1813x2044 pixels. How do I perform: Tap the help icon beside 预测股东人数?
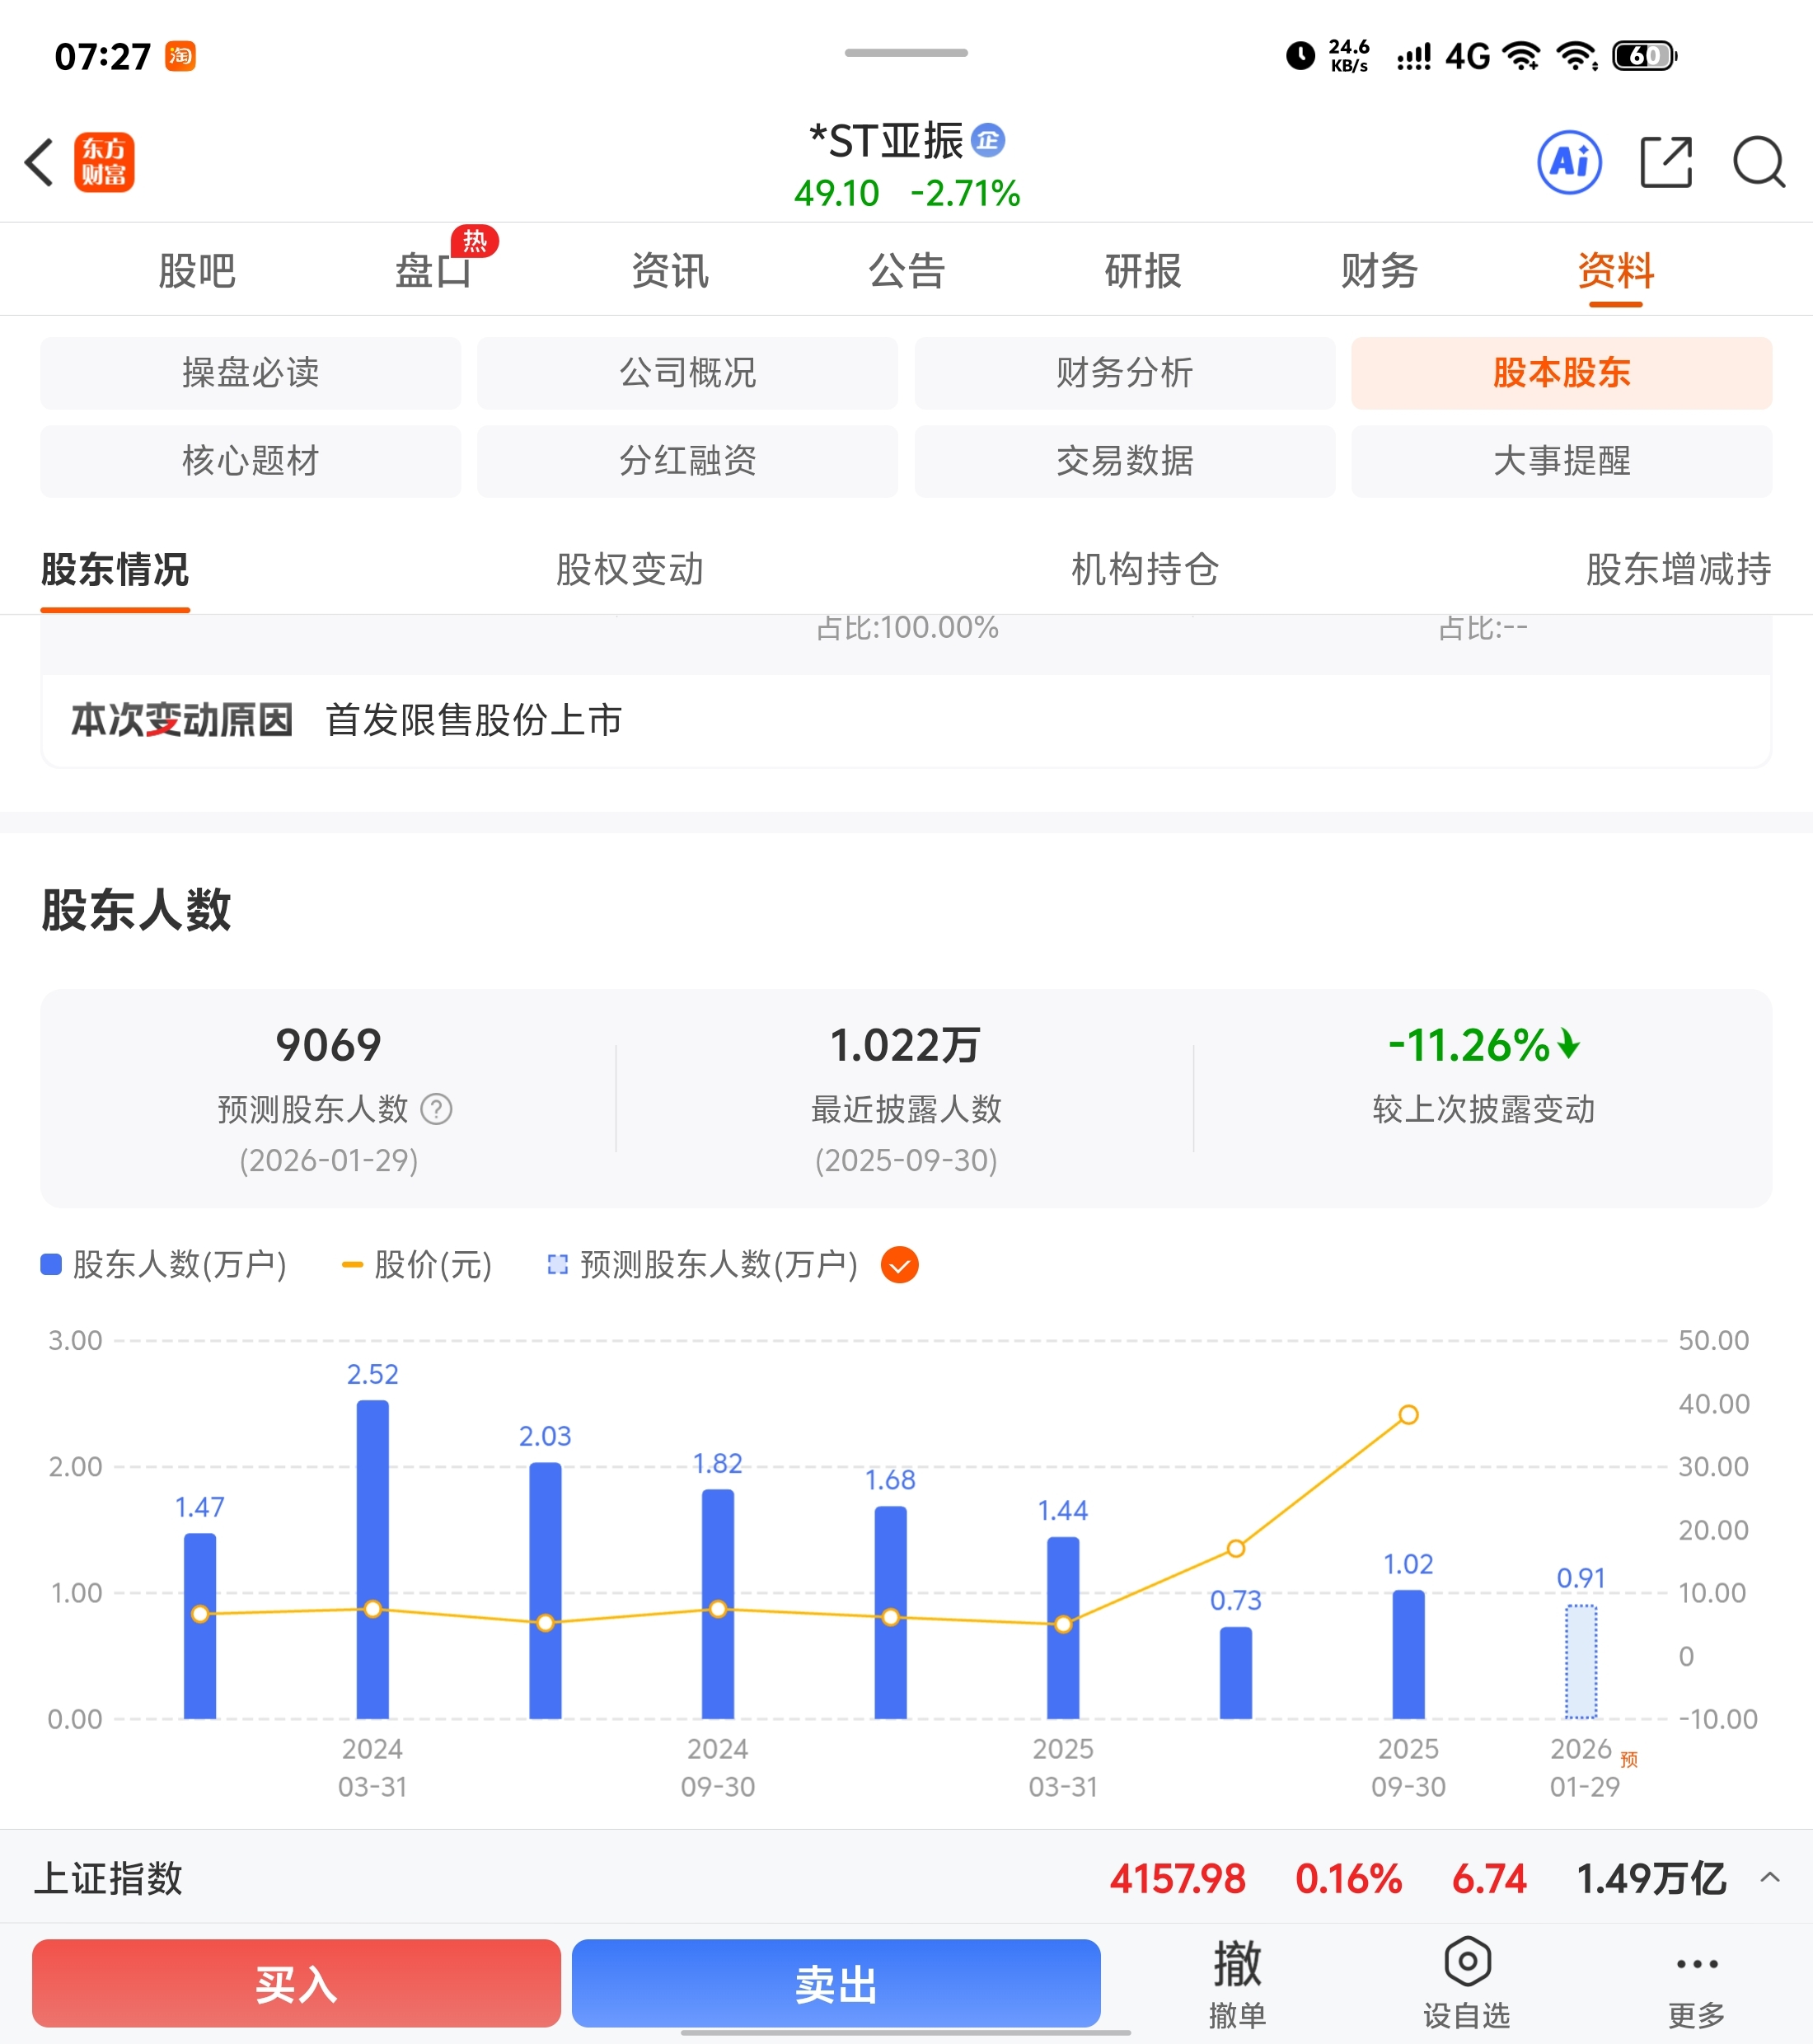pyautogui.click(x=436, y=1109)
